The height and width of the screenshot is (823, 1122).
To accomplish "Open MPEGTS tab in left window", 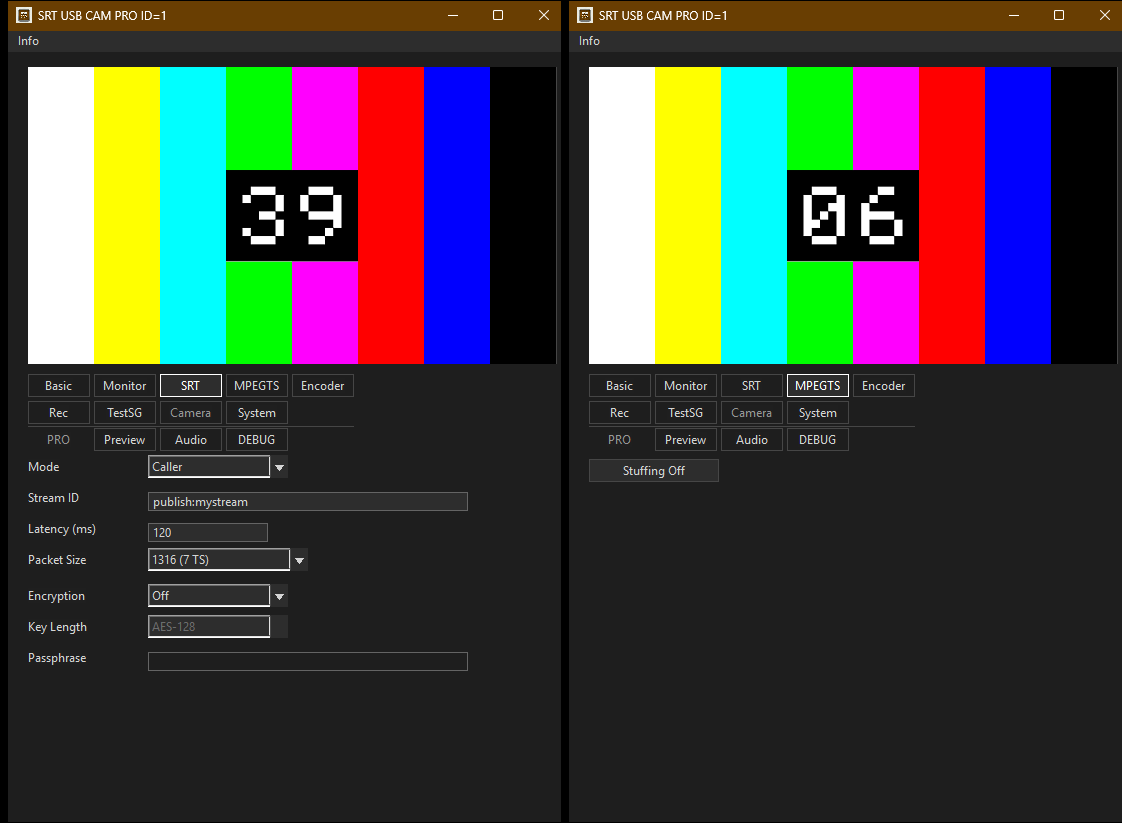I will pos(257,386).
